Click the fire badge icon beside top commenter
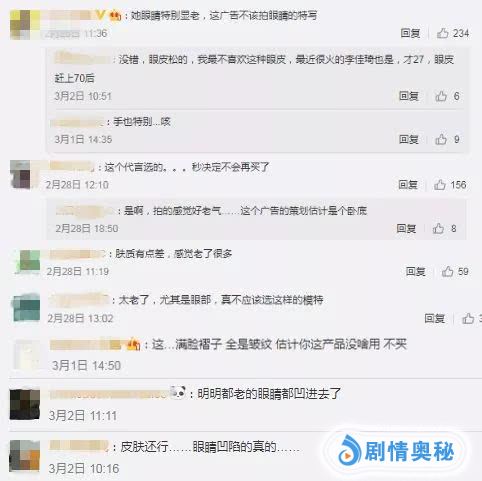 click(x=115, y=15)
